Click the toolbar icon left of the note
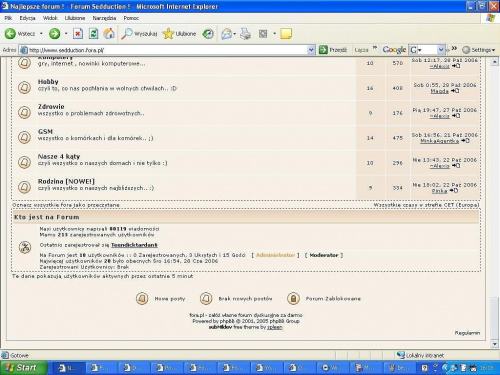 click(263, 34)
